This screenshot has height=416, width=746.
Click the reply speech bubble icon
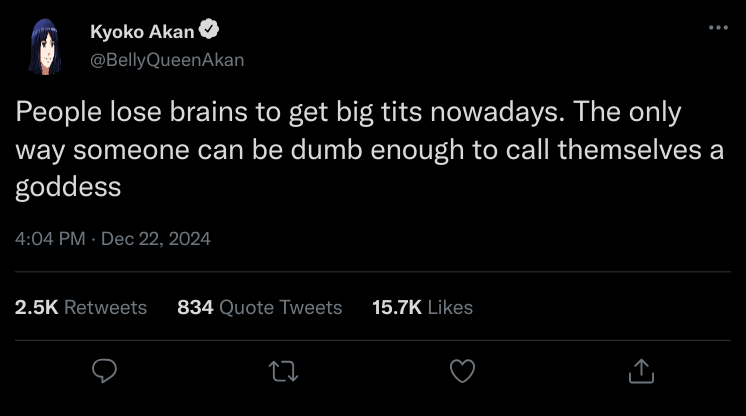coord(106,371)
